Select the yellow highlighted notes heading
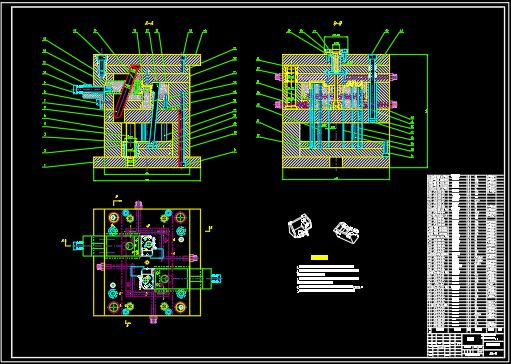 [x=319, y=257]
